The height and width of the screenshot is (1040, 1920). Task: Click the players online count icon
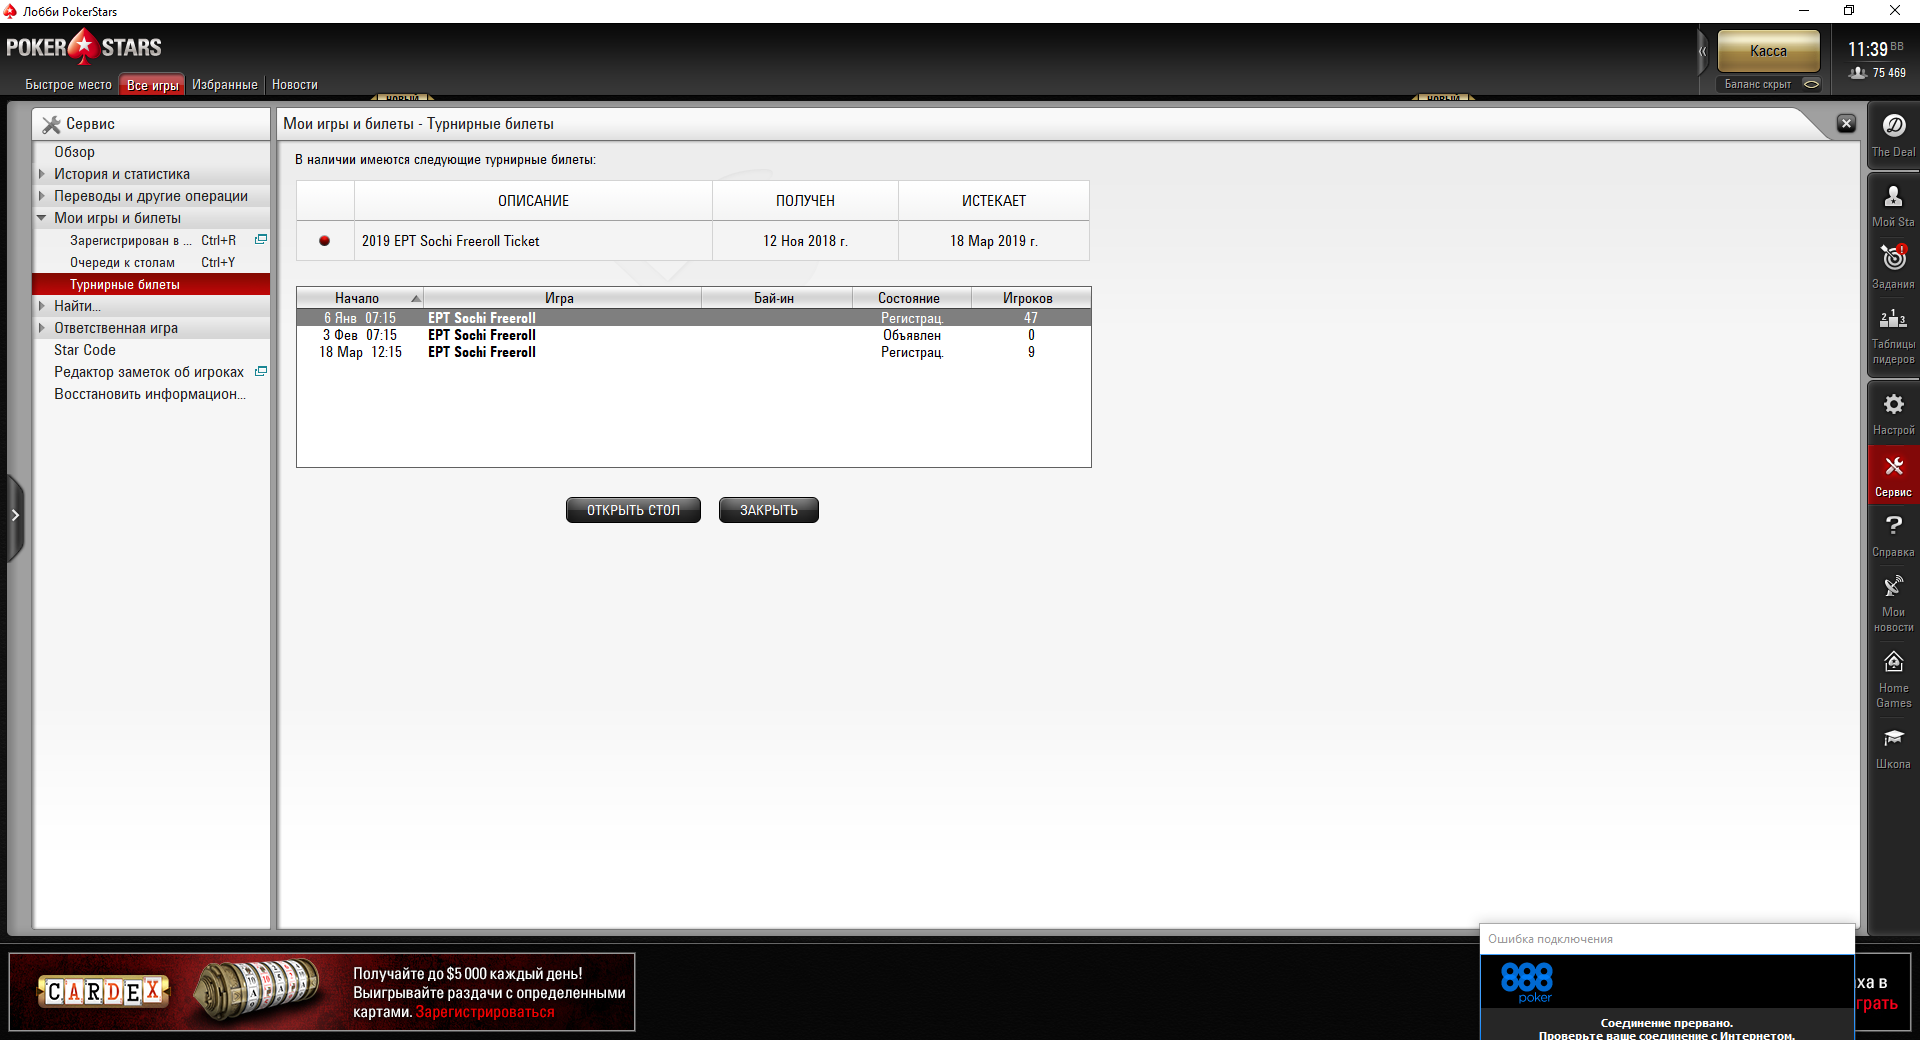(x=1858, y=73)
